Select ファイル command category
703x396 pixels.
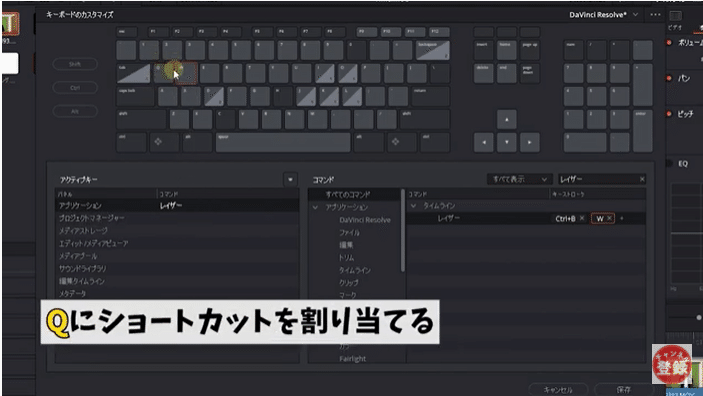click(x=349, y=233)
